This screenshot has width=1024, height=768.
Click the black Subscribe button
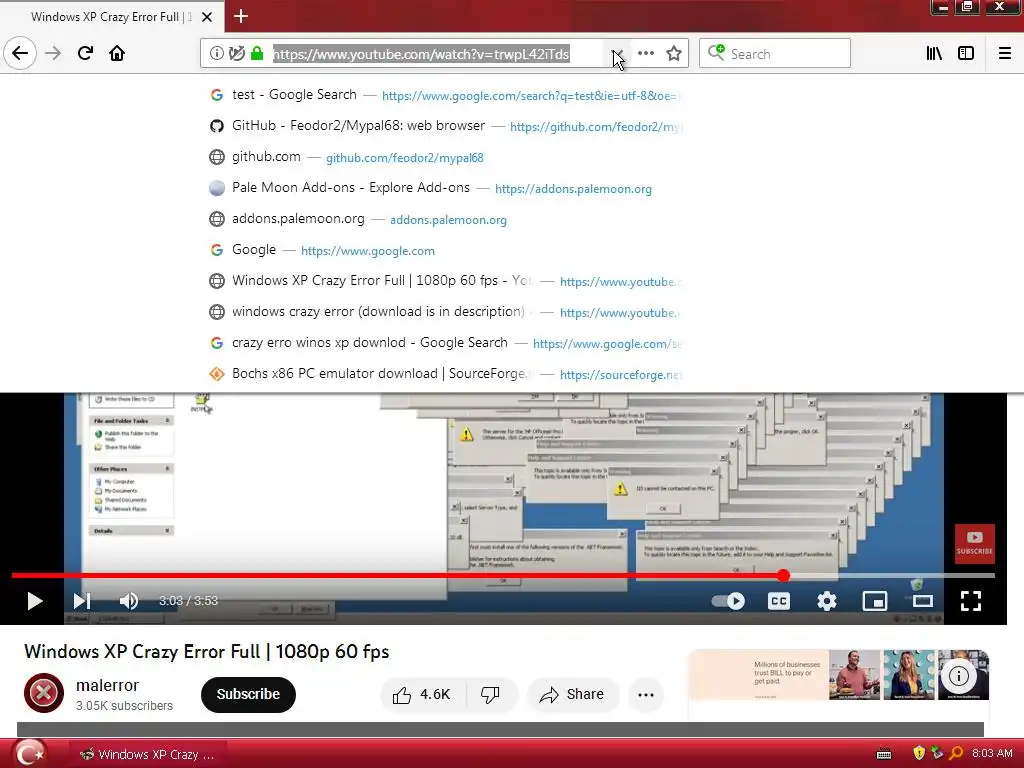(x=248, y=694)
